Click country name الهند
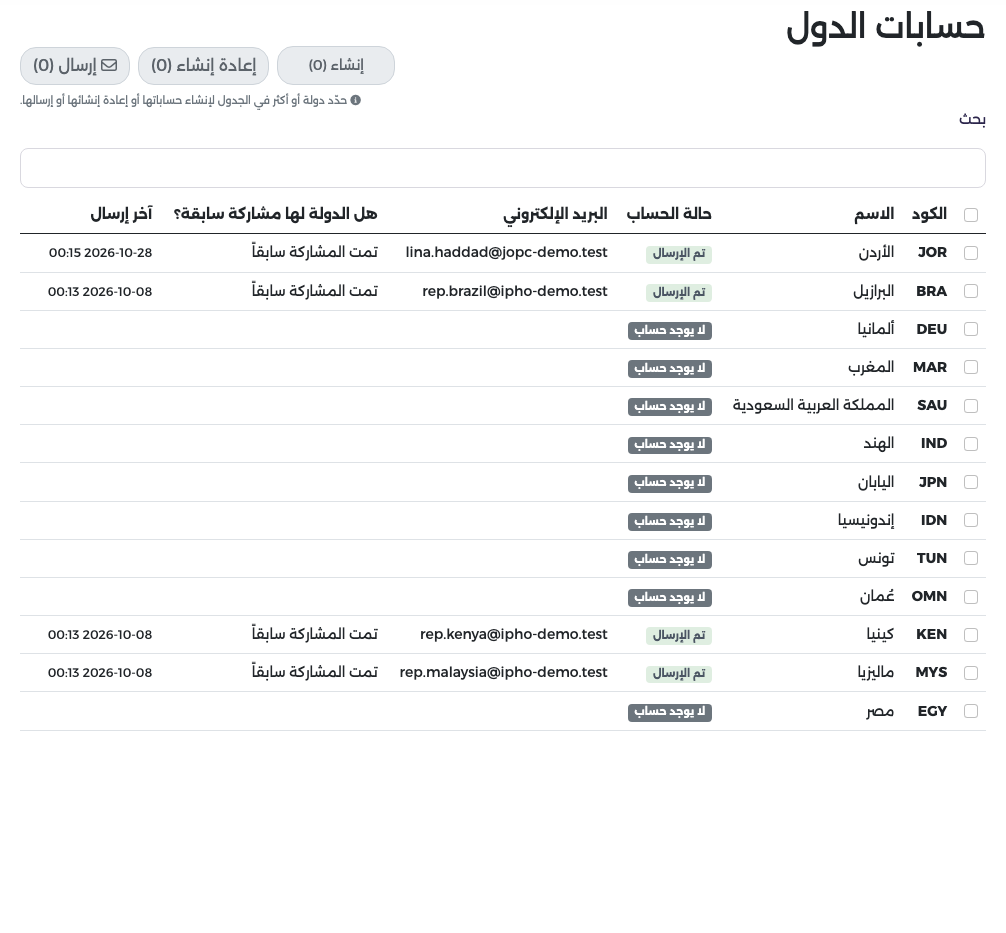The width and height of the screenshot is (1006, 933). point(879,443)
